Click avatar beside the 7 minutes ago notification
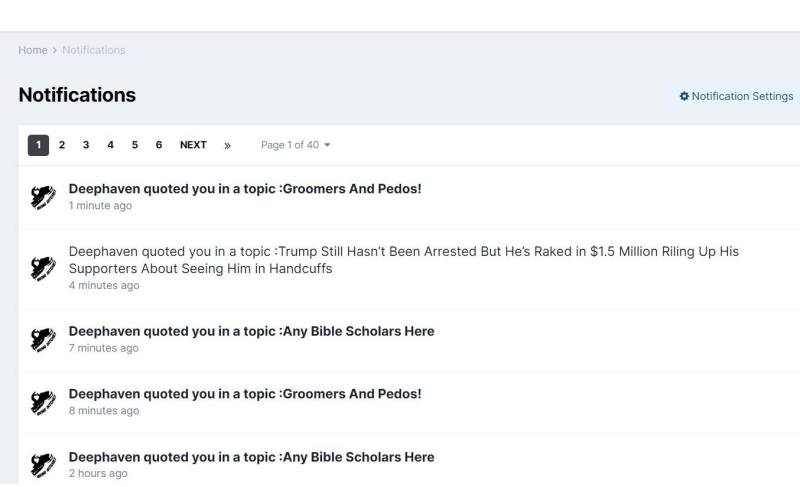 pyautogui.click(x=43, y=339)
